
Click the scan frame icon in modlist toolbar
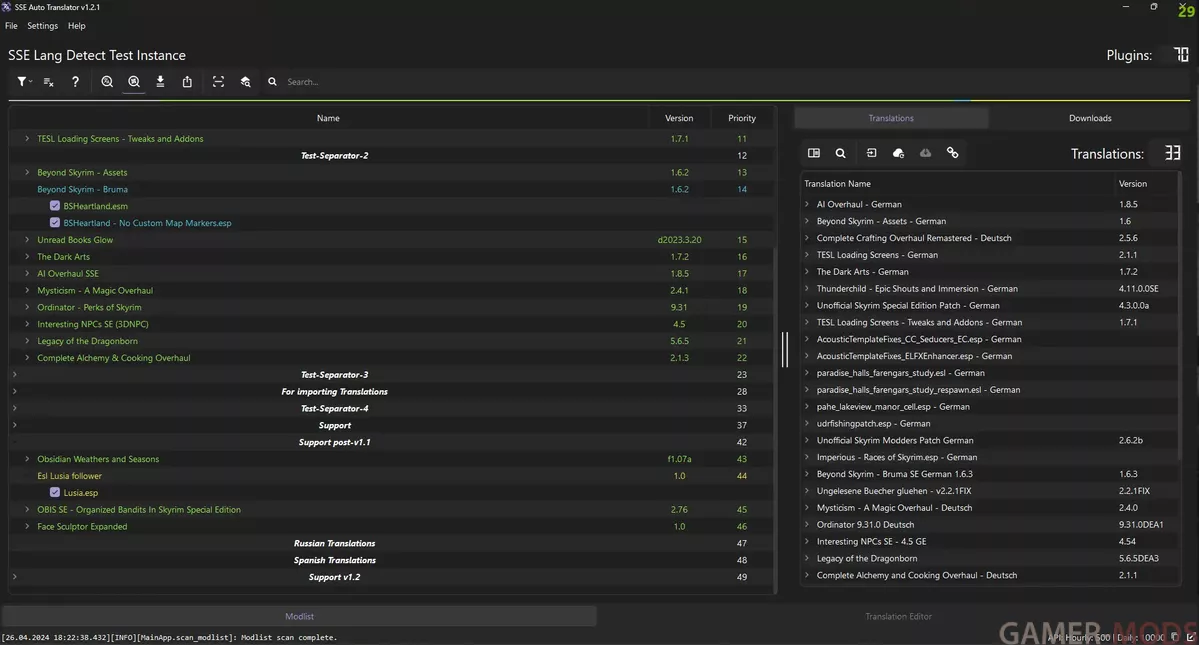click(218, 82)
